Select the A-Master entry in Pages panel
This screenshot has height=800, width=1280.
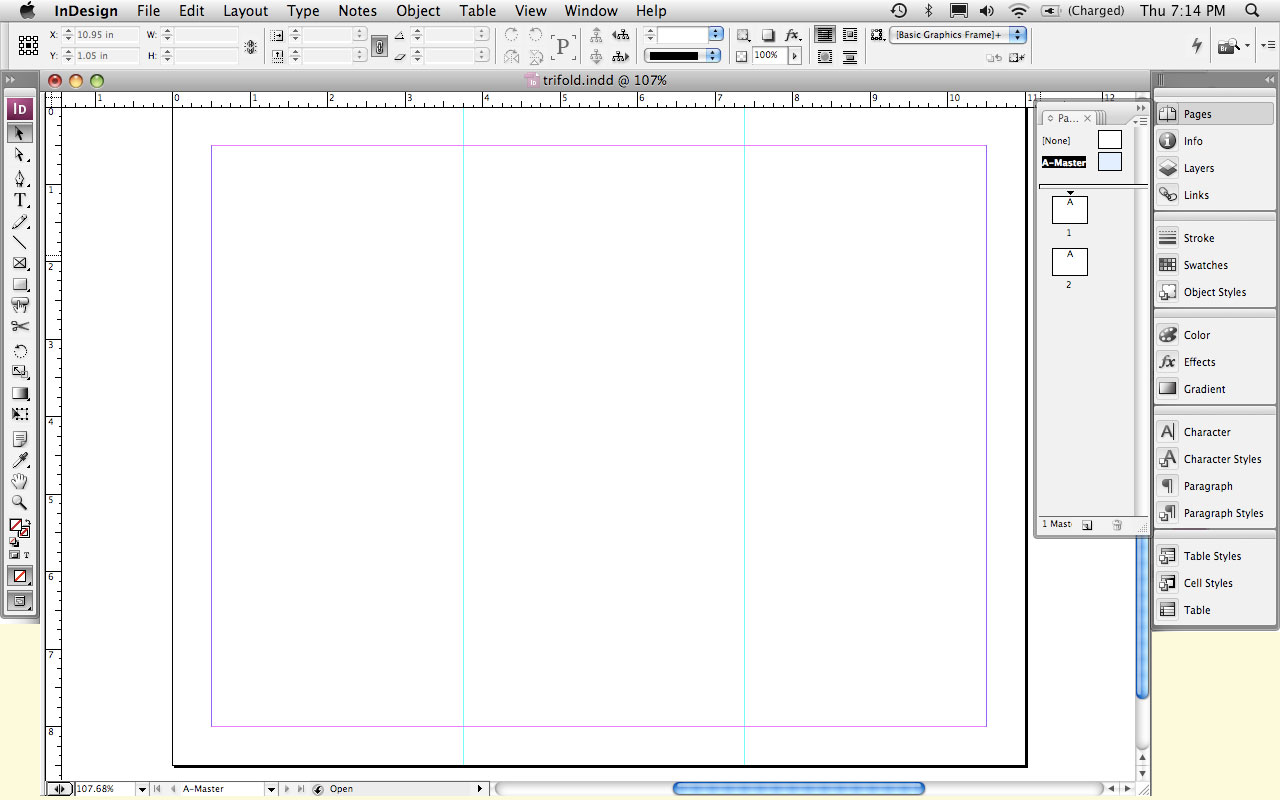1064,162
